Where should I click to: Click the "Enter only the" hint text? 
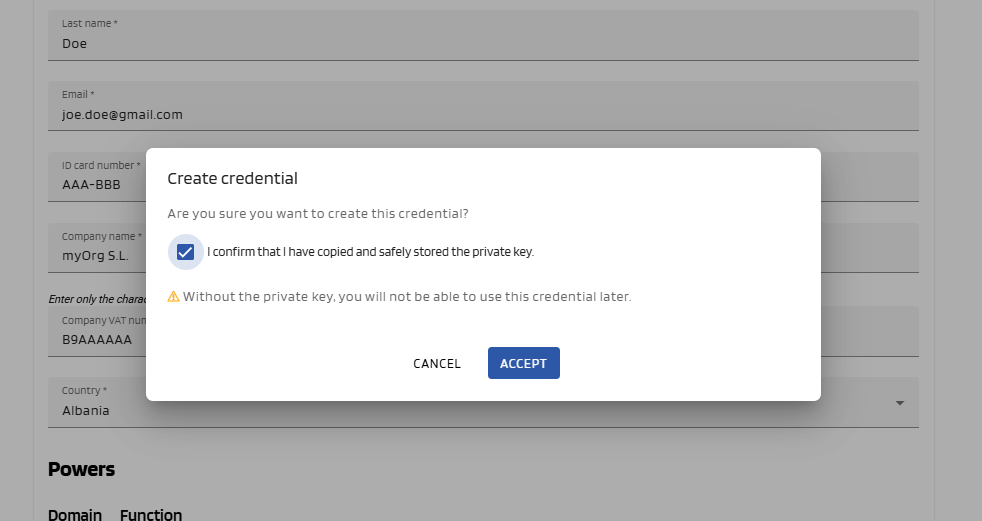pos(97,298)
